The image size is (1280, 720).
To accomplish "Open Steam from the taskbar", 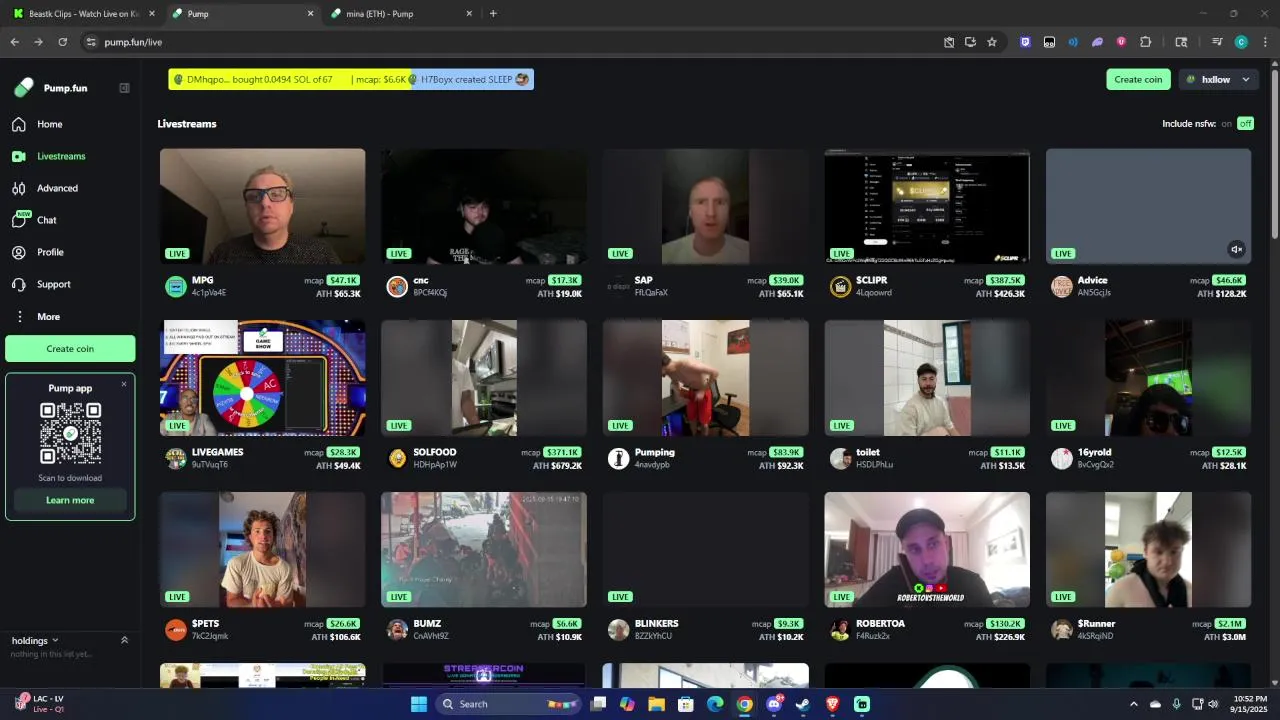I will click(x=802, y=704).
